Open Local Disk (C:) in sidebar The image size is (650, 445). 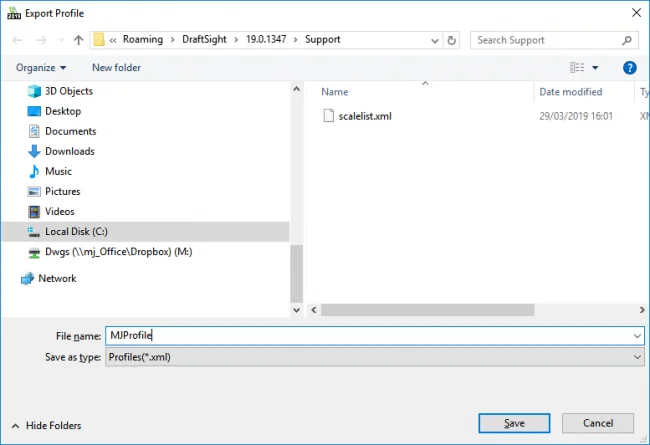click(x=76, y=231)
